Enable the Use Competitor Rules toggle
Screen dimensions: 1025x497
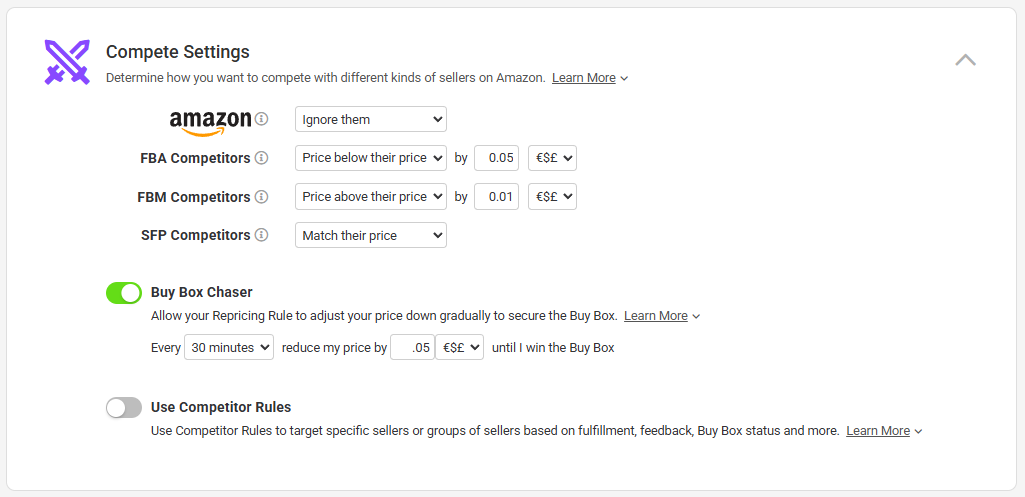(x=124, y=407)
